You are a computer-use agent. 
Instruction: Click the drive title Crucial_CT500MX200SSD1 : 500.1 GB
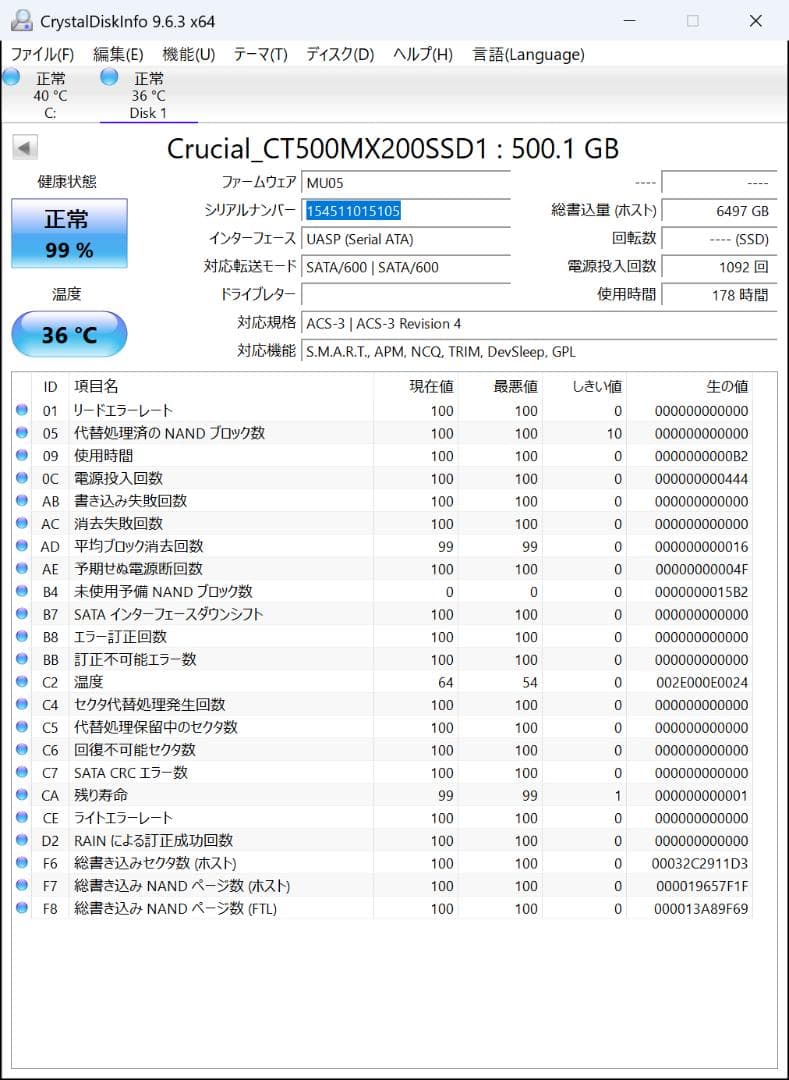[x=393, y=148]
